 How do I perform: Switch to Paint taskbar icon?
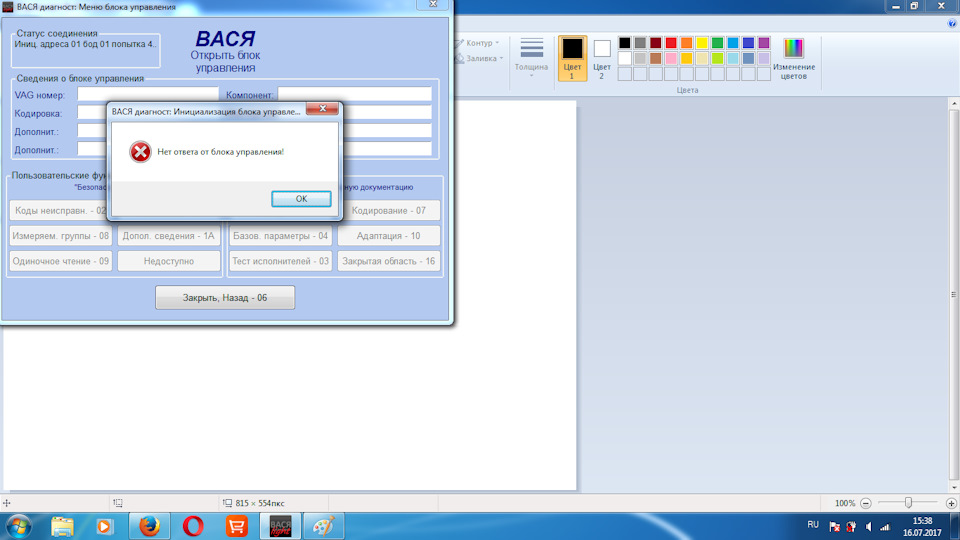click(x=324, y=527)
